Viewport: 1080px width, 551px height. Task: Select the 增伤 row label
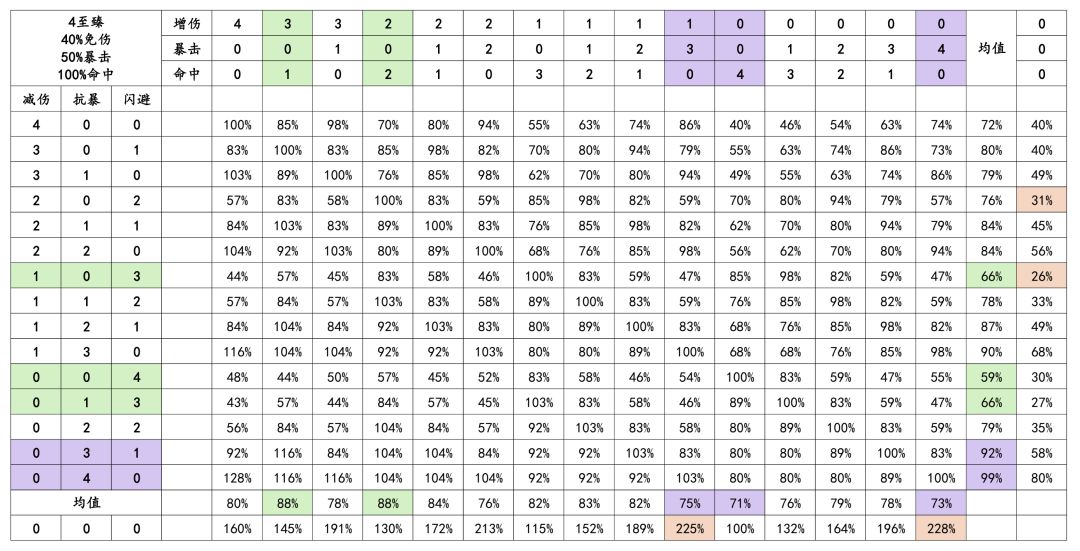pyautogui.click(x=186, y=23)
